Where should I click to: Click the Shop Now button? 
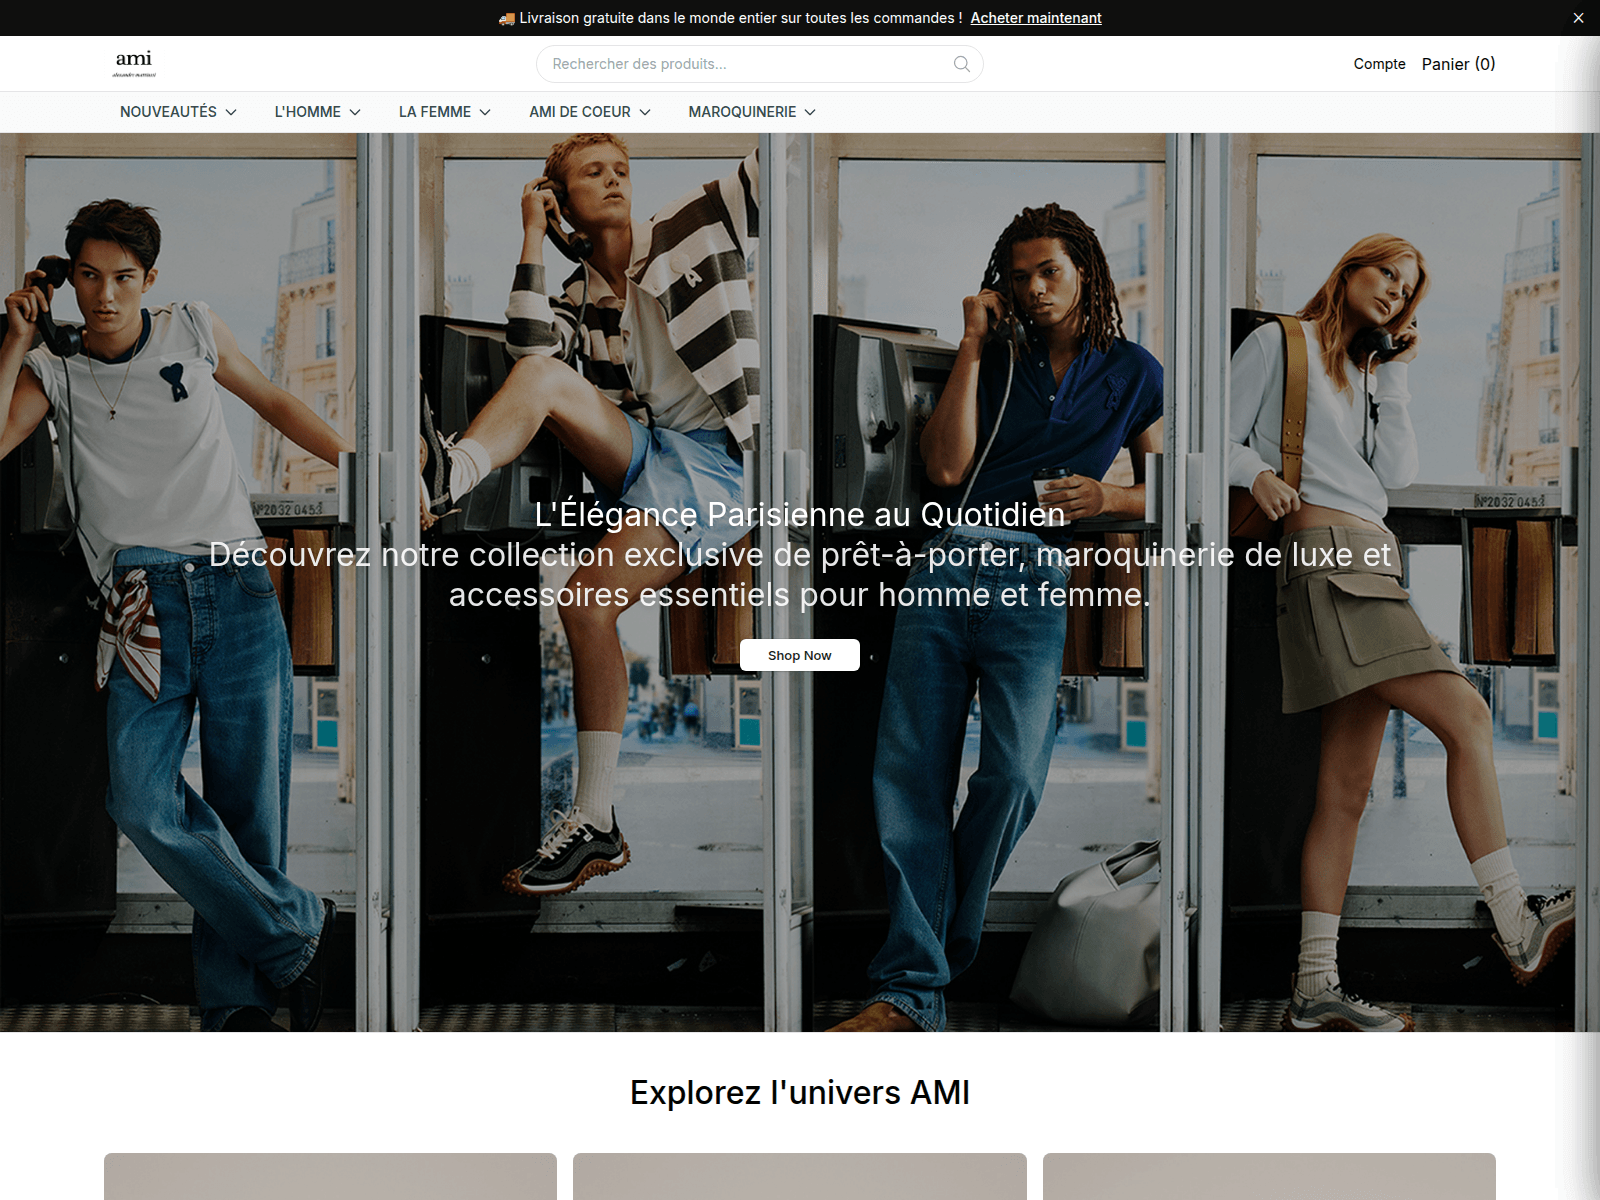click(x=800, y=655)
